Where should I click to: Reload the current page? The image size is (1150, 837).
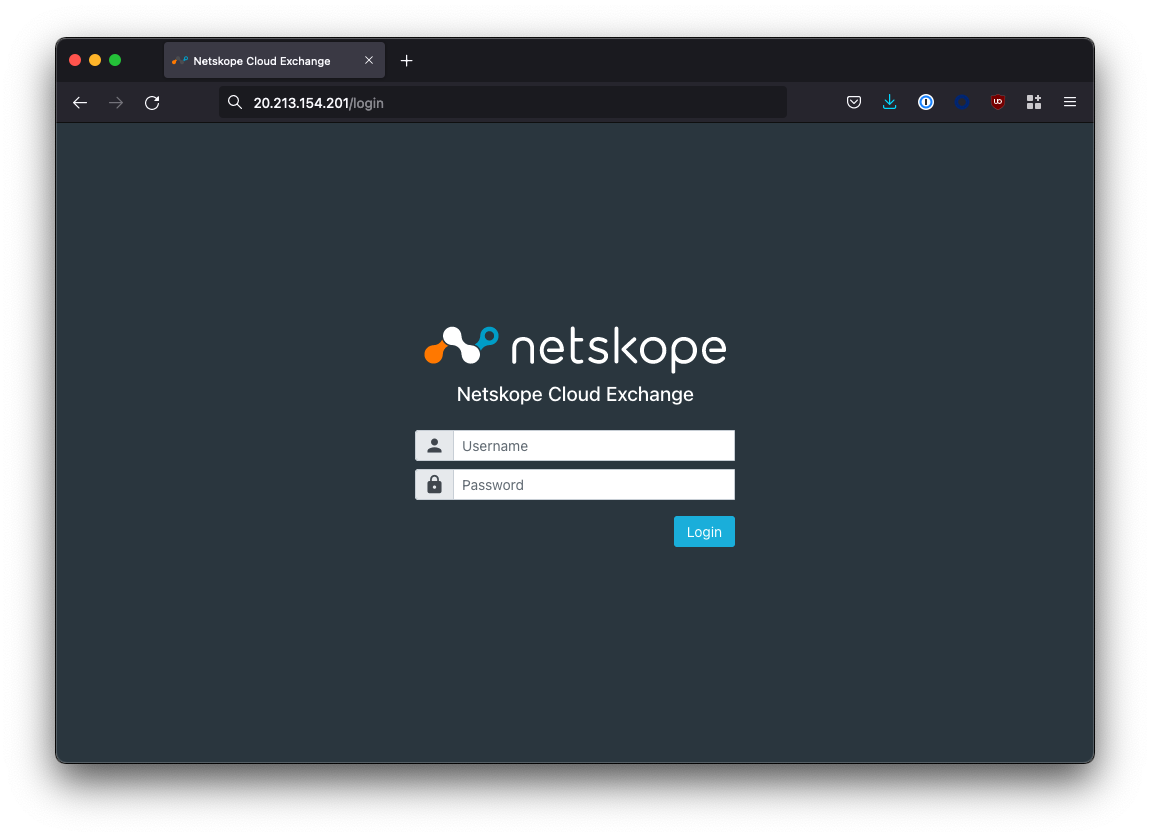tap(152, 102)
